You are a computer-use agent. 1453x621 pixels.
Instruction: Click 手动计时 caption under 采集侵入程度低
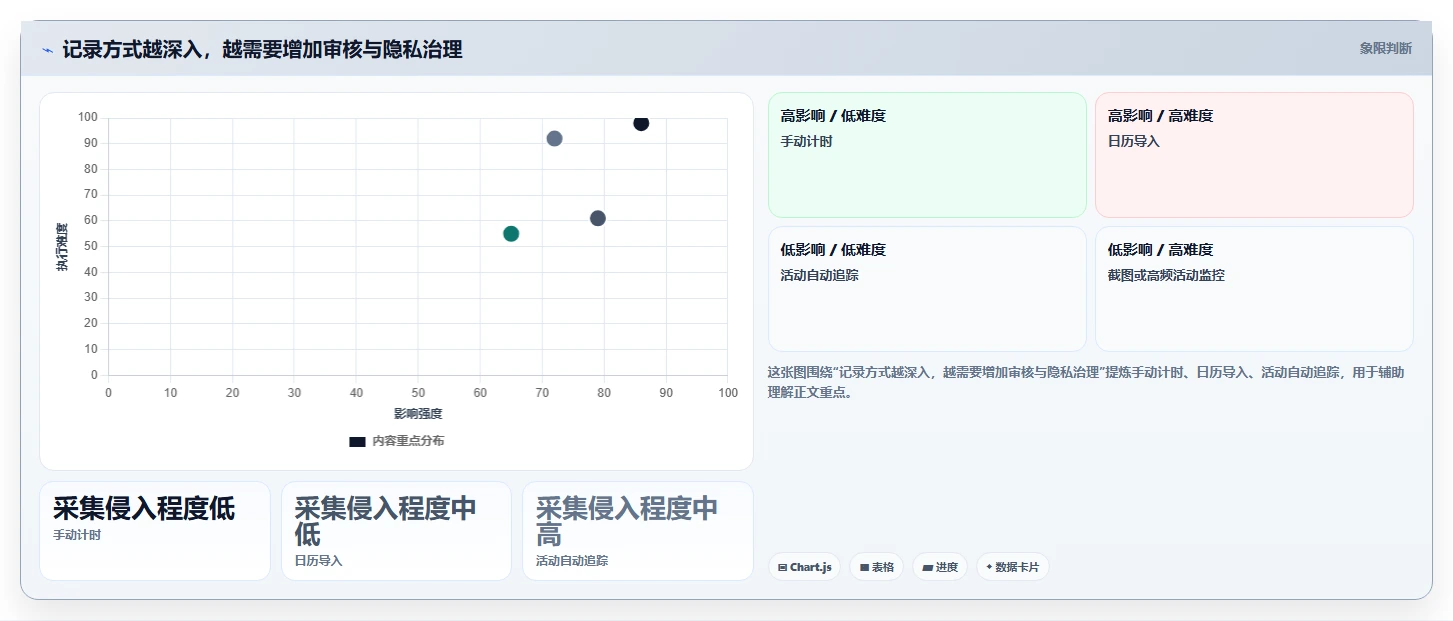click(x=77, y=535)
